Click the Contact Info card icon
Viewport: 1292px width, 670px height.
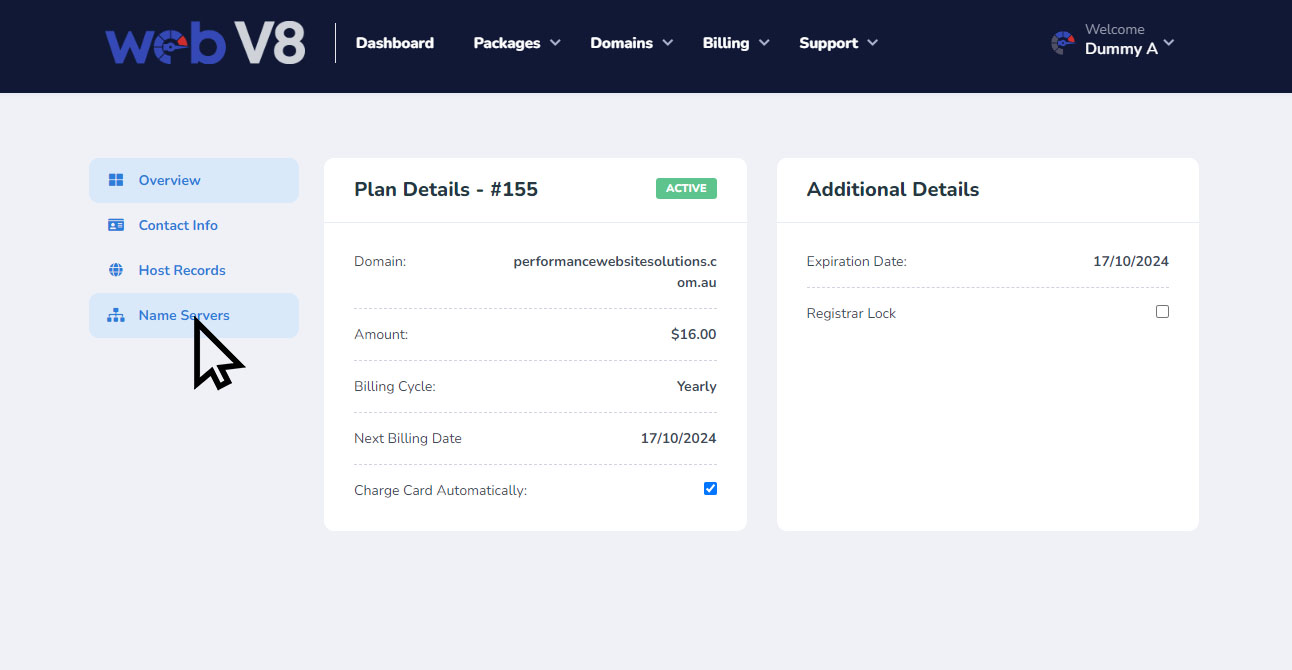(x=116, y=225)
